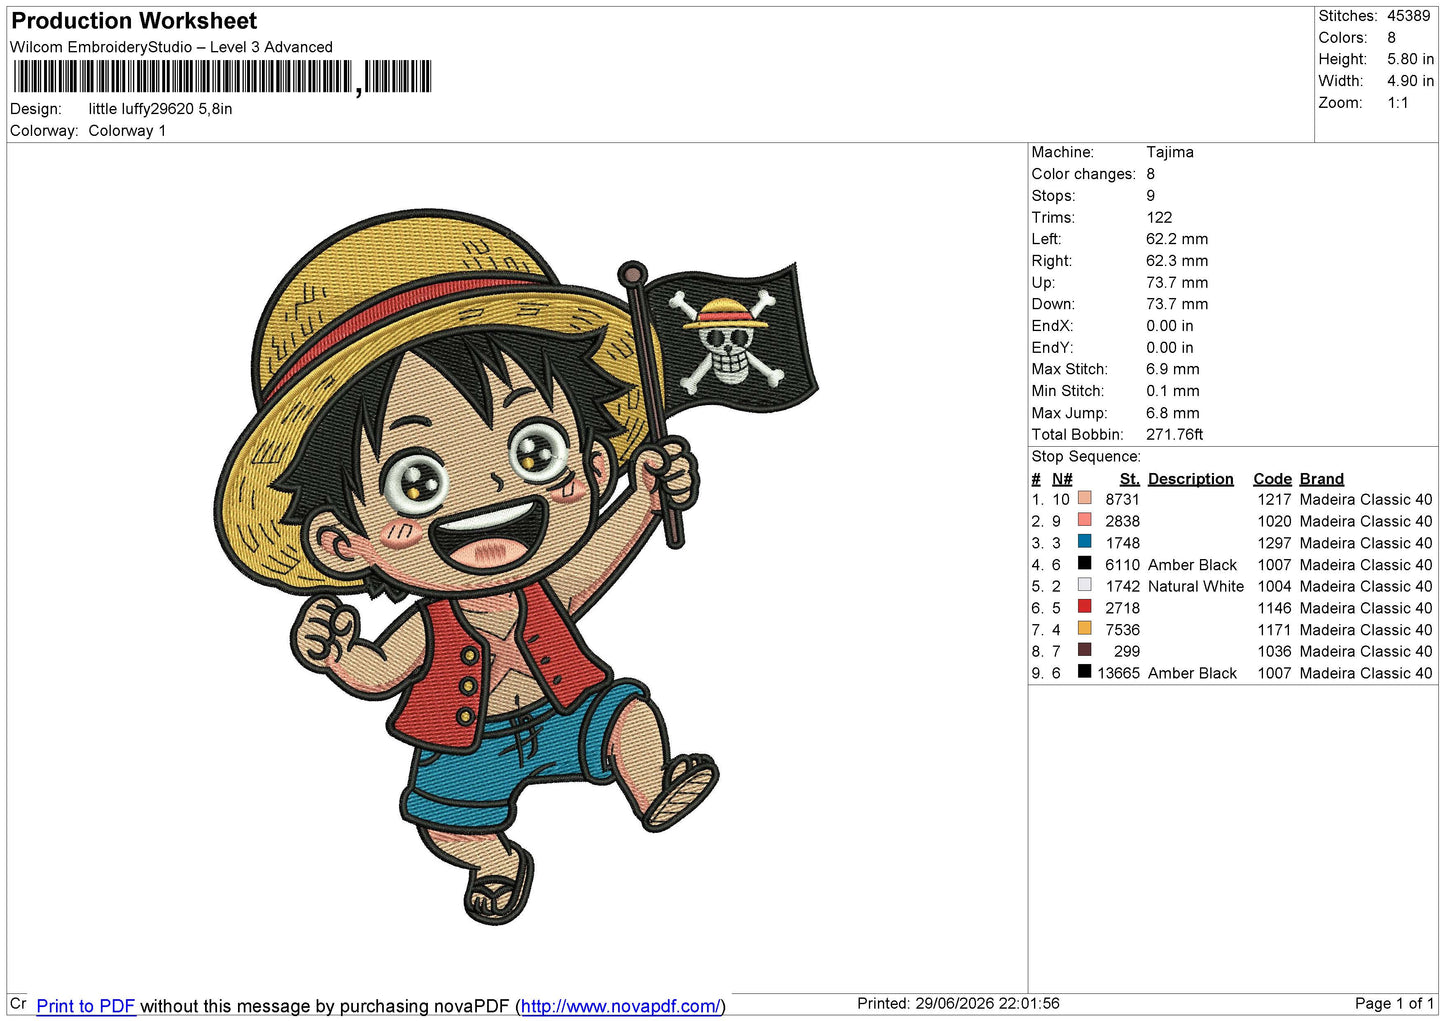Click 'Amber Black' description in stop 4
1445x1021 pixels.
coord(1193,565)
